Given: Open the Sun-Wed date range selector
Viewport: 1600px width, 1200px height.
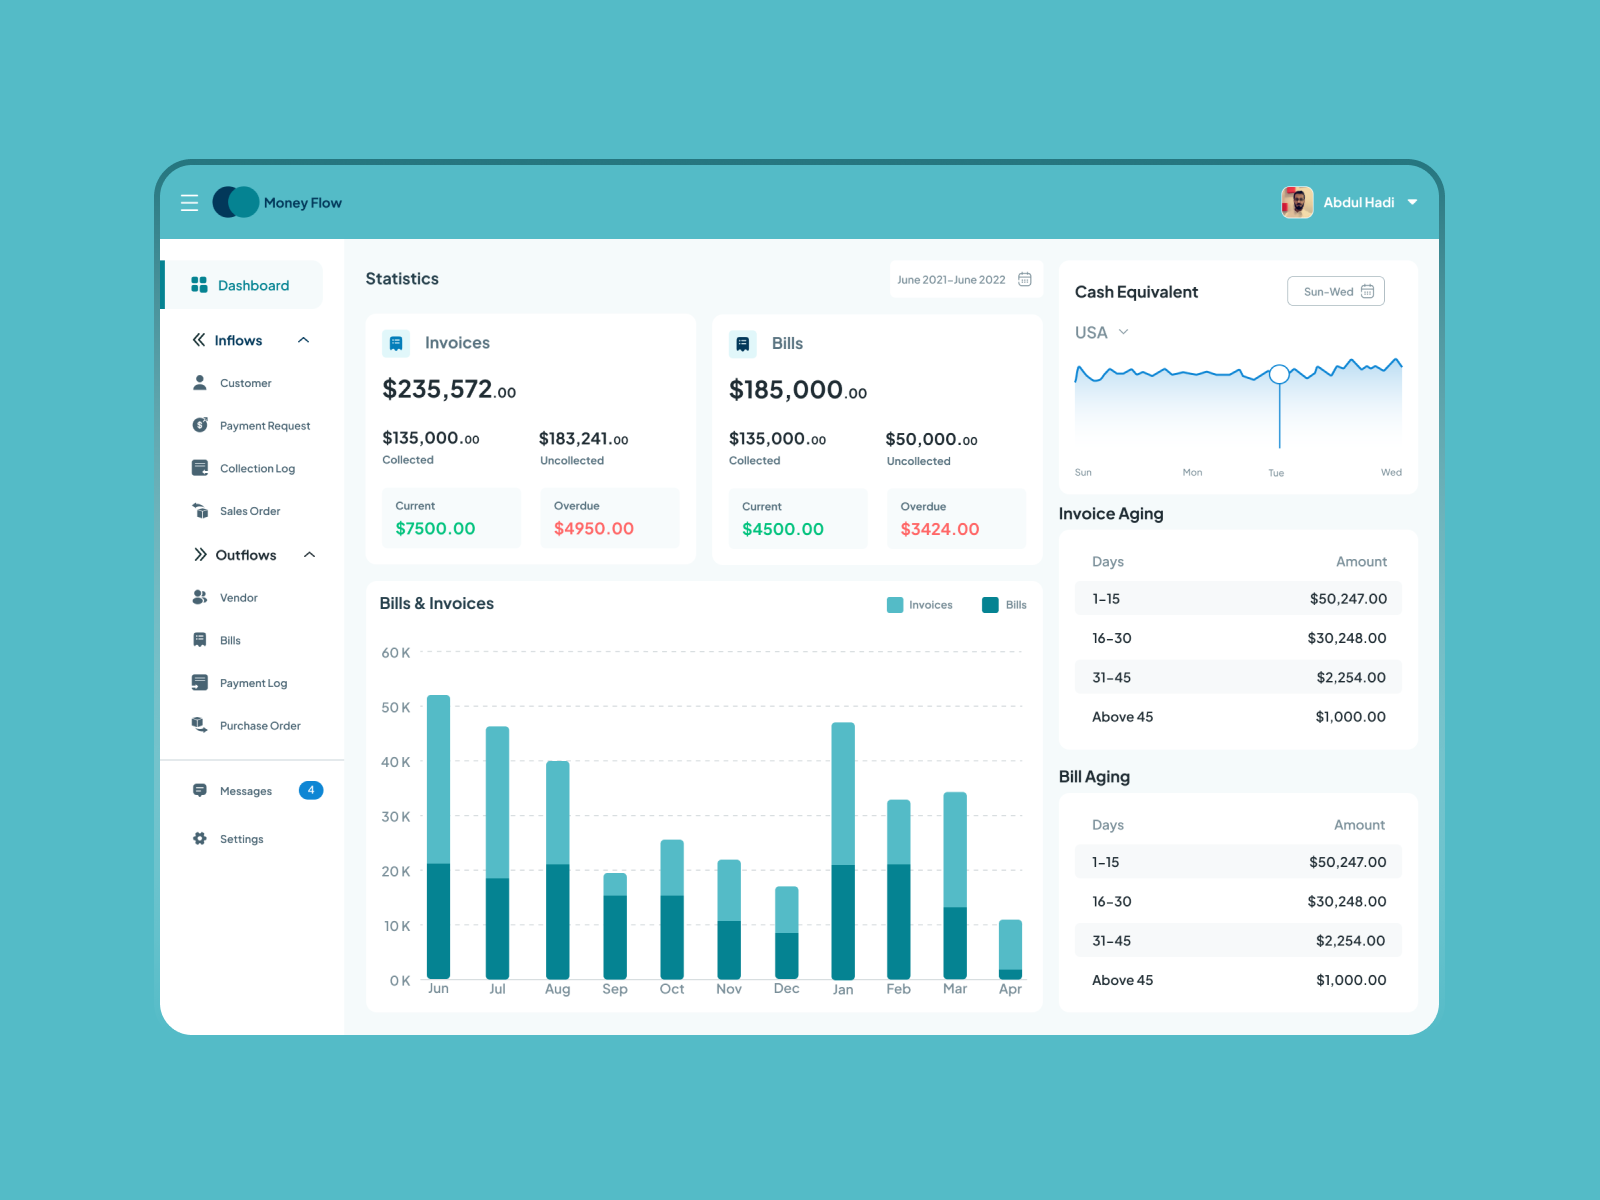Looking at the screenshot, I should [1335, 291].
